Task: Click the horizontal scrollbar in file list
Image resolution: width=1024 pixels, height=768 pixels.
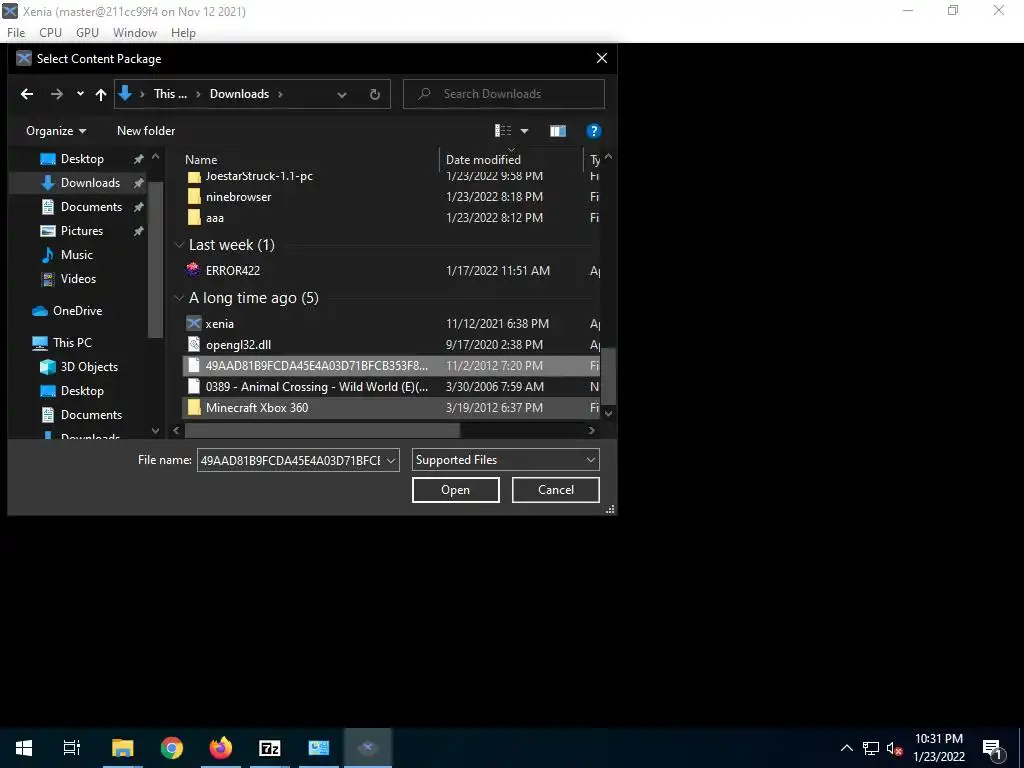Action: tap(323, 430)
